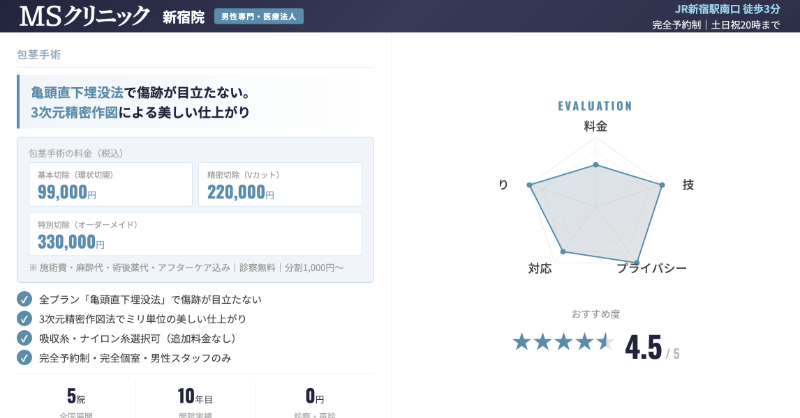
Task: Click checkmark icon beside 完全予約制・完全個室
Action: 25,357
